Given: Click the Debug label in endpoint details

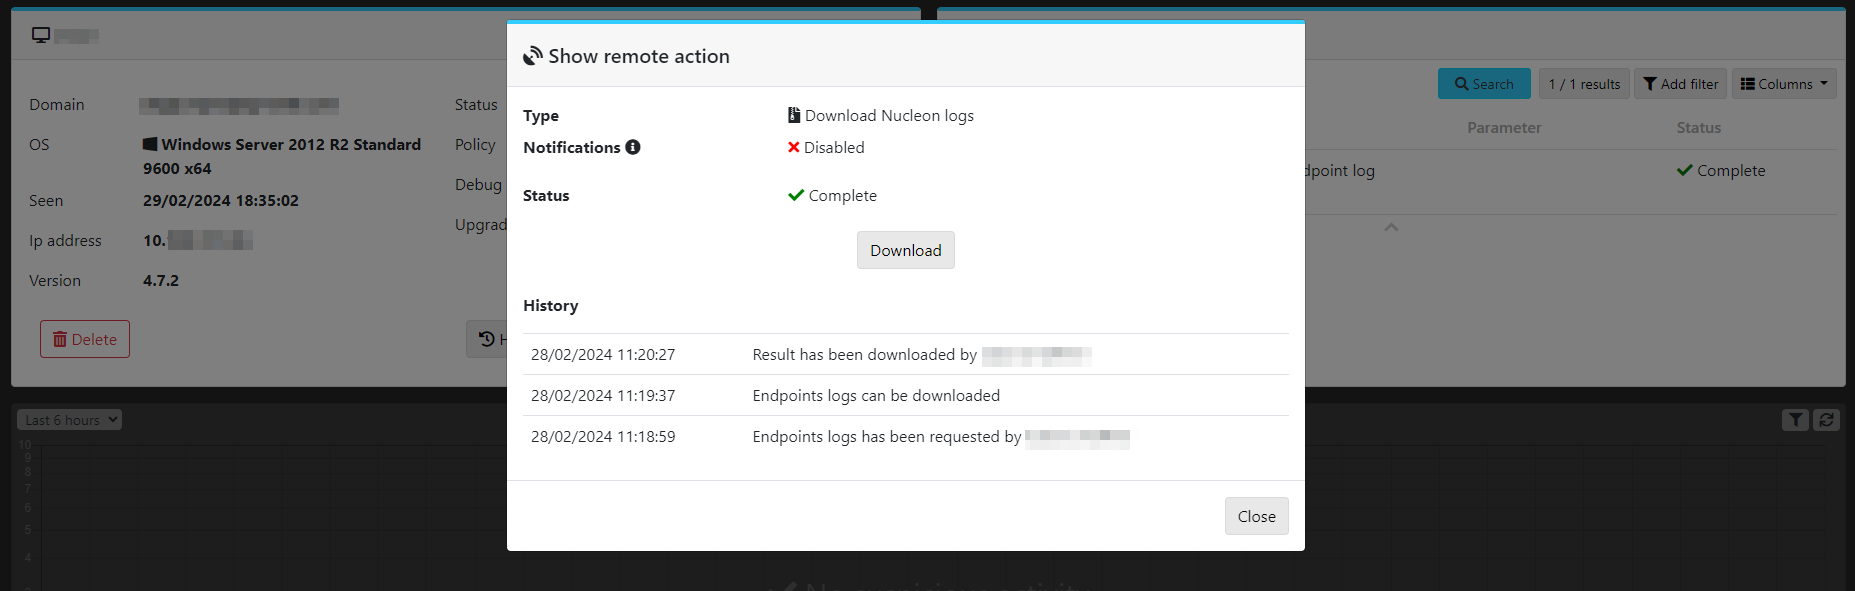Looking at the screenshot, I should click(478, 185).
